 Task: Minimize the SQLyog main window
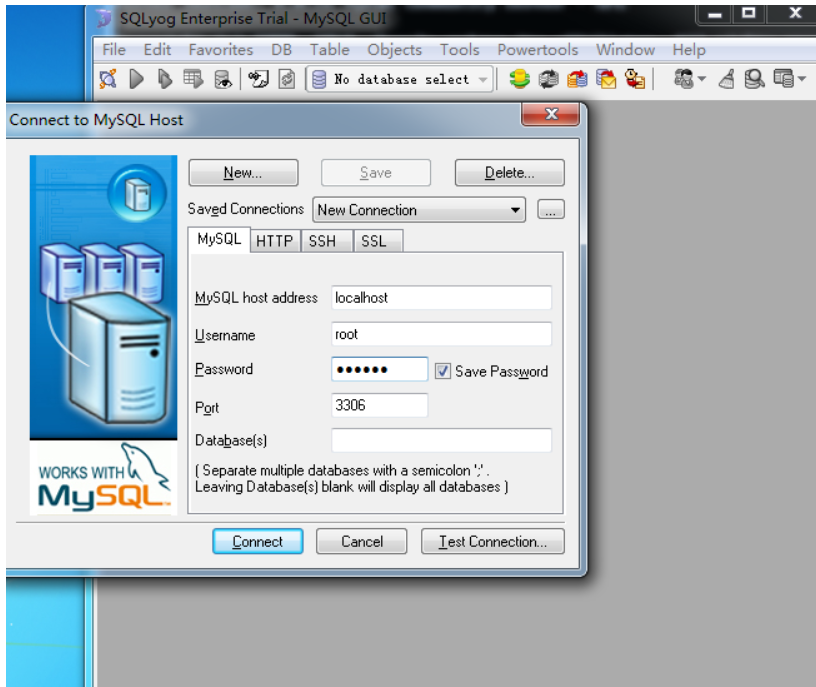tap(715, 14)
